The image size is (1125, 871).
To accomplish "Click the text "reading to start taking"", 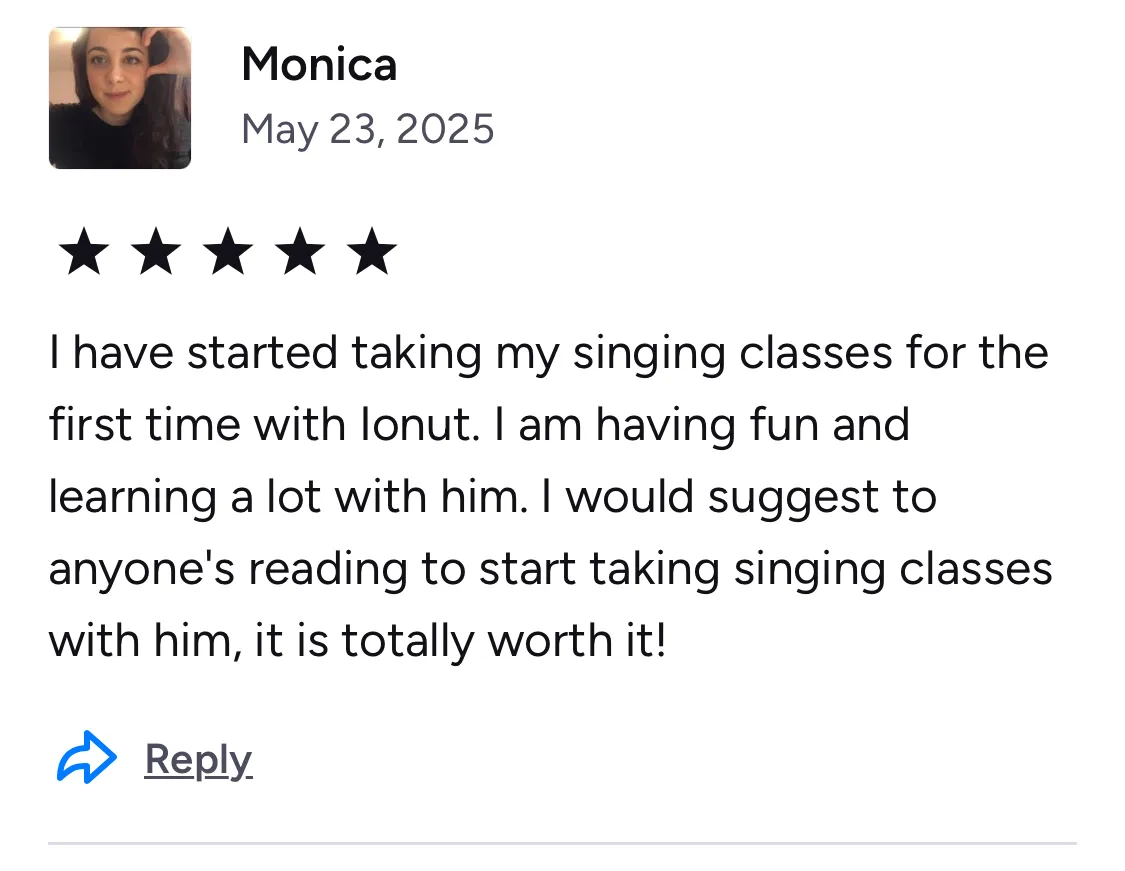I will click(484, 570).
